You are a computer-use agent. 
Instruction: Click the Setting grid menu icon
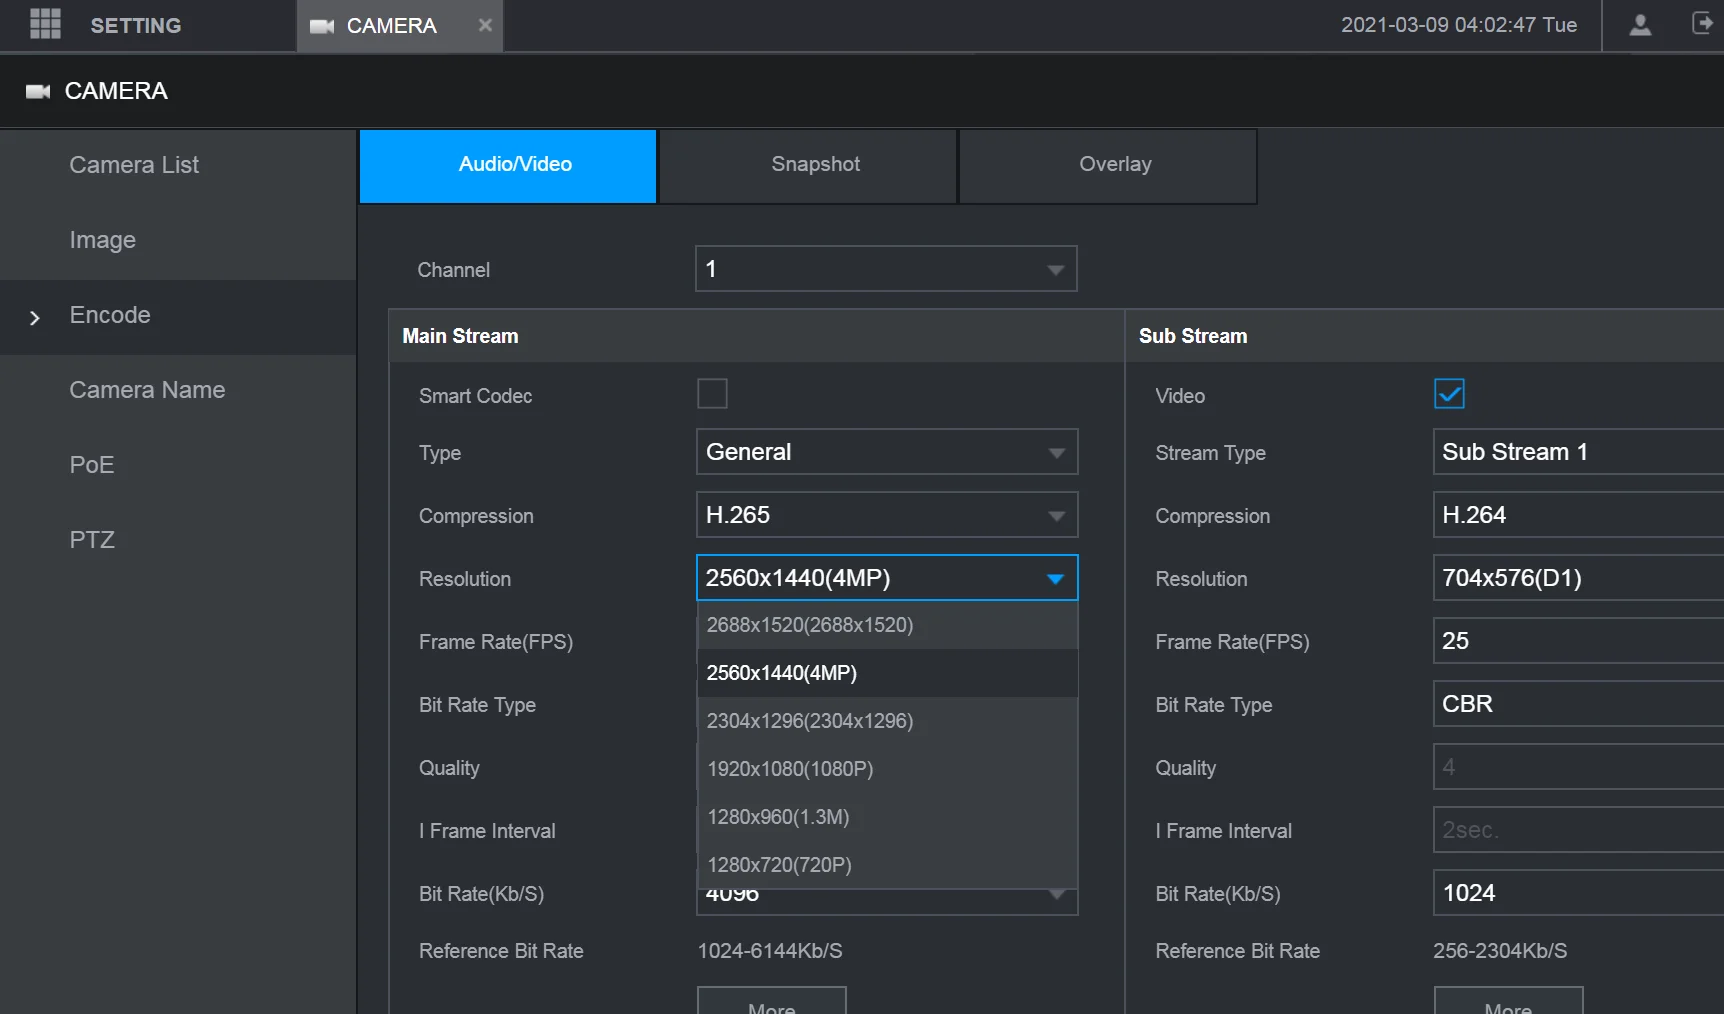click(45, 24)
